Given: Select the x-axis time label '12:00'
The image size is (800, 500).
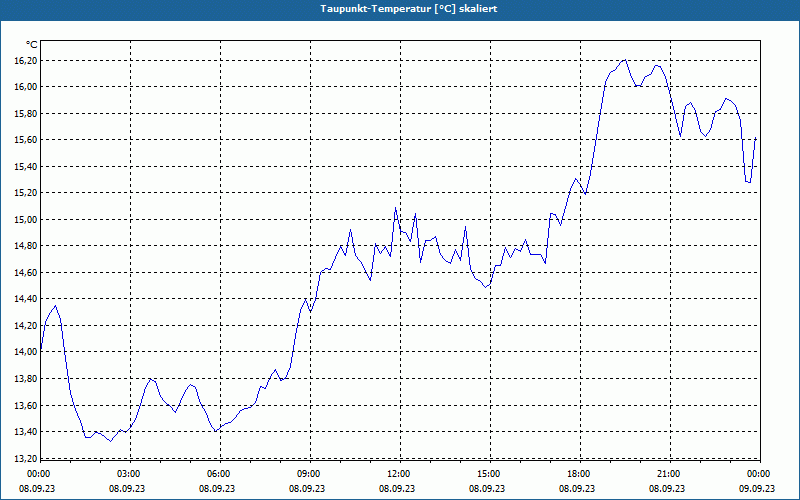Looking at the screenshot, I should tap(399, 474).
